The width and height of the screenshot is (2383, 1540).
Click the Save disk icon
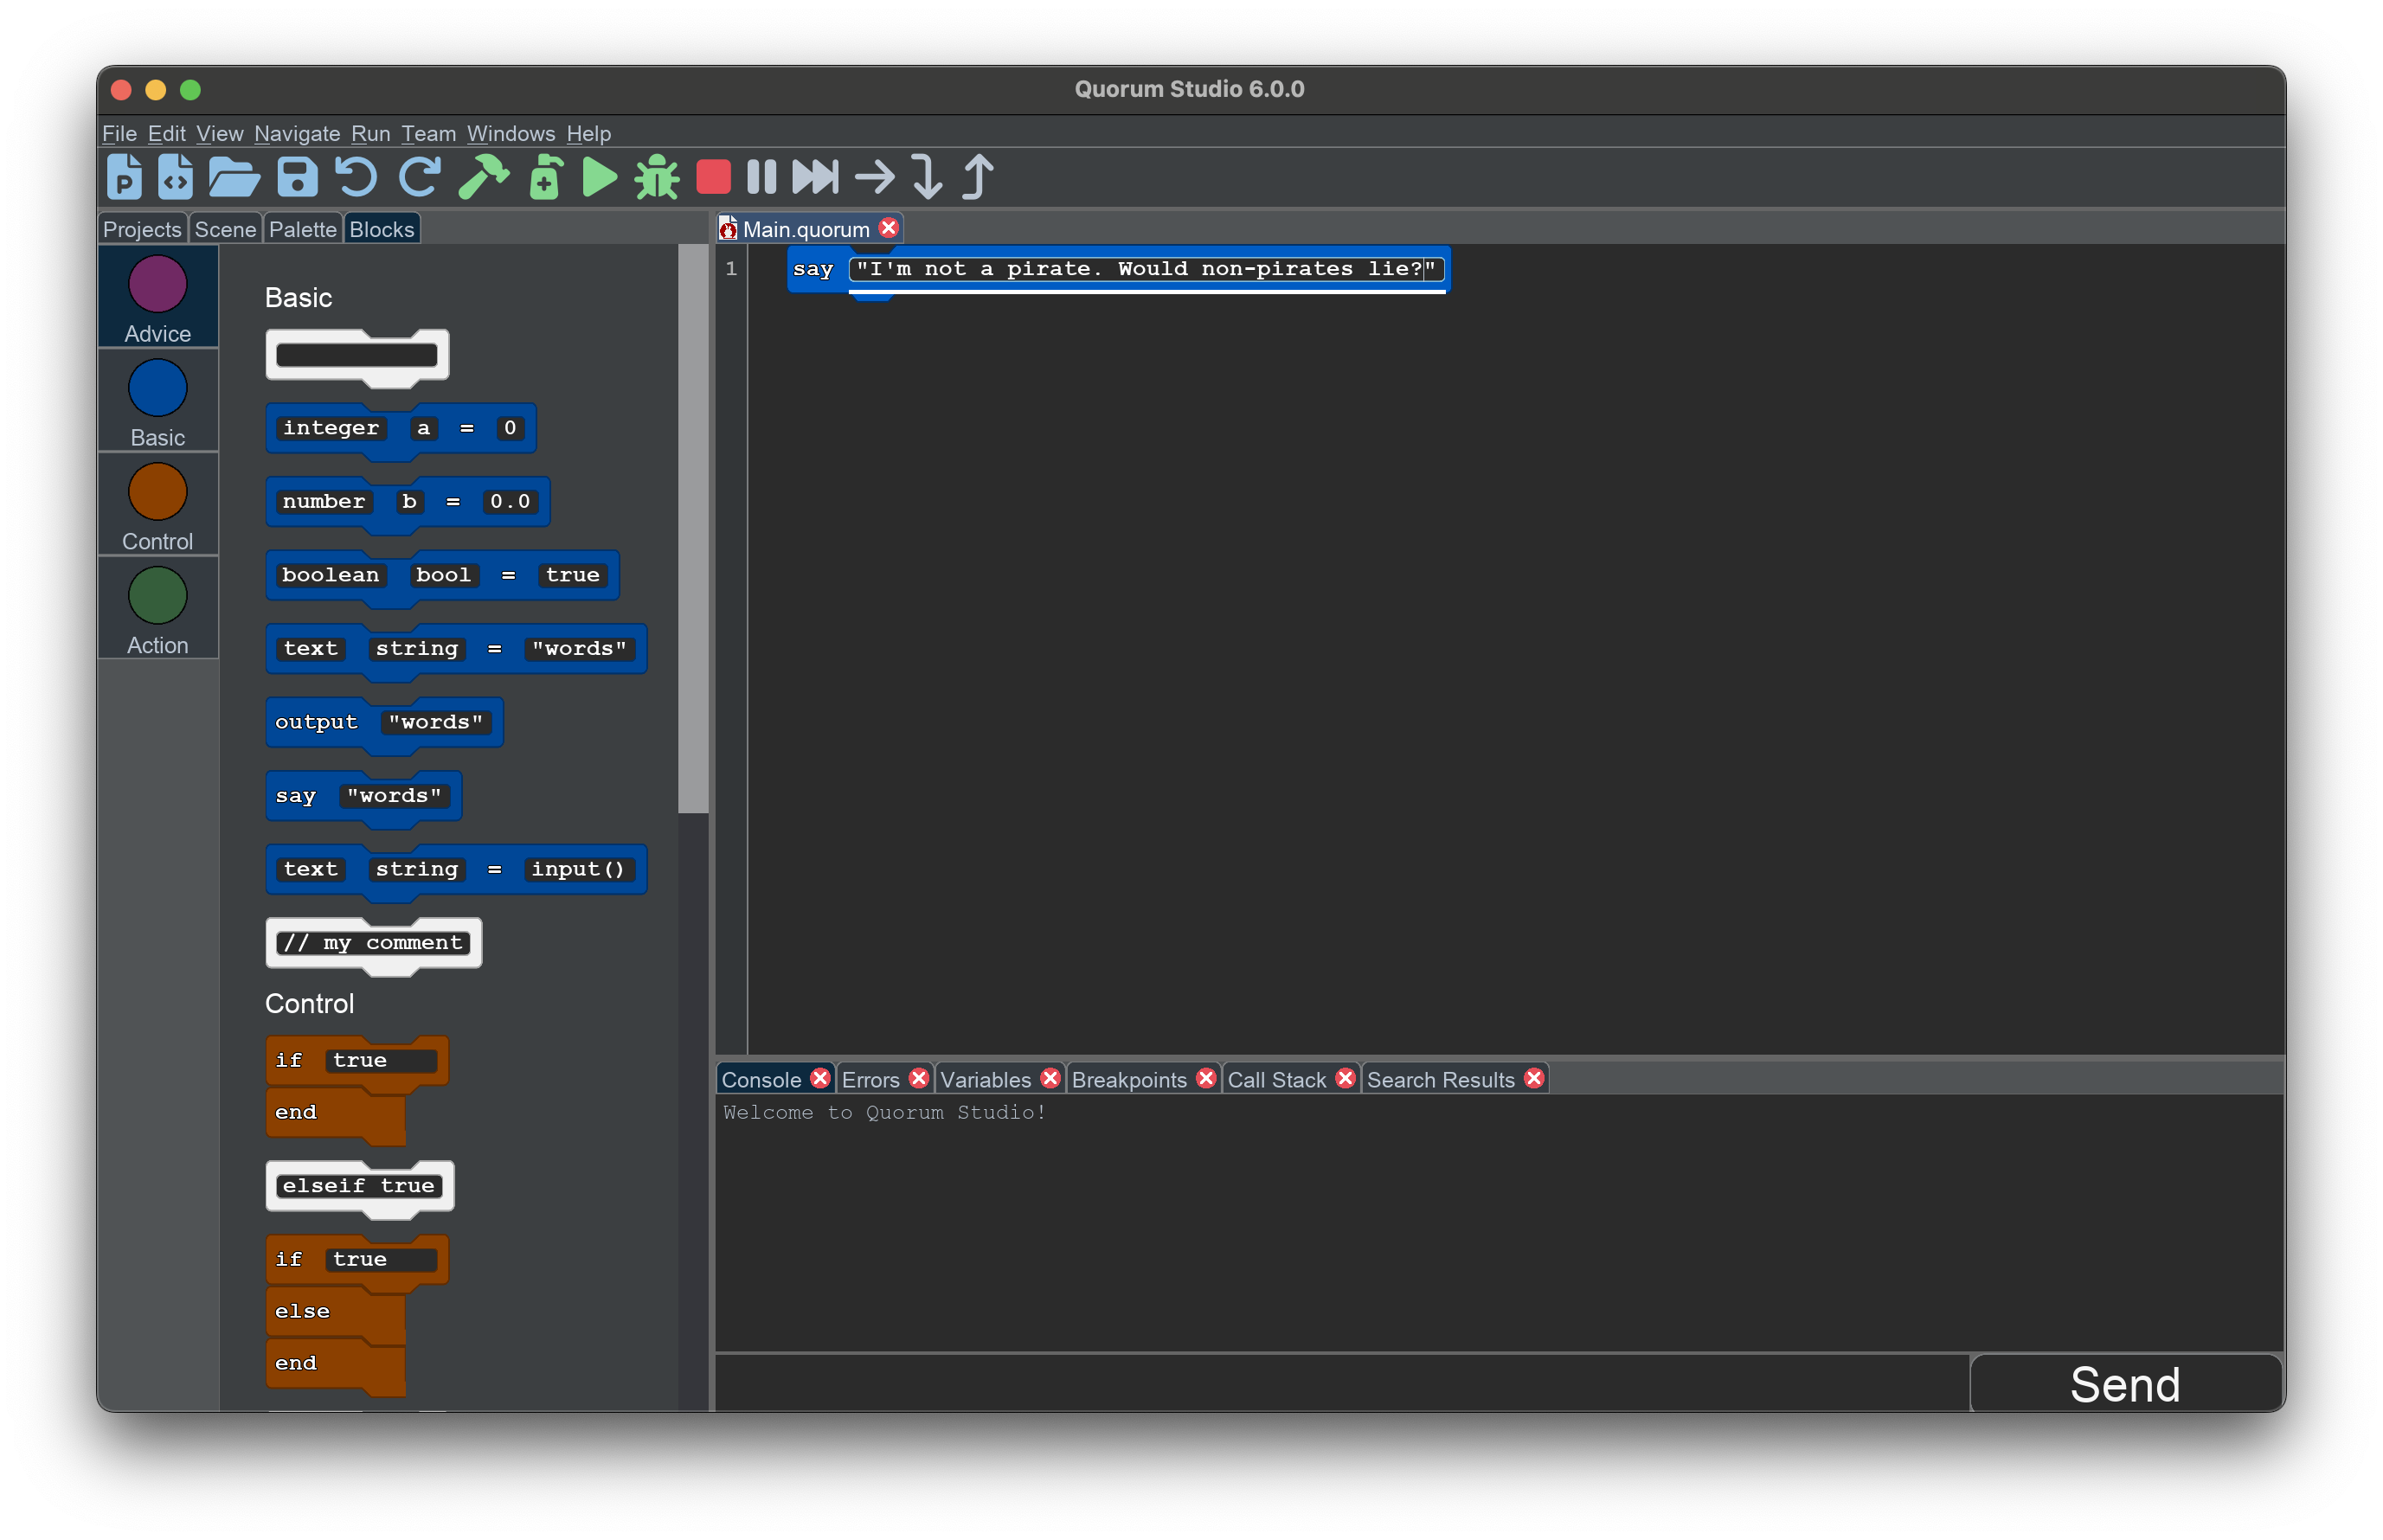pyautogui.click(x=297, y=178)
